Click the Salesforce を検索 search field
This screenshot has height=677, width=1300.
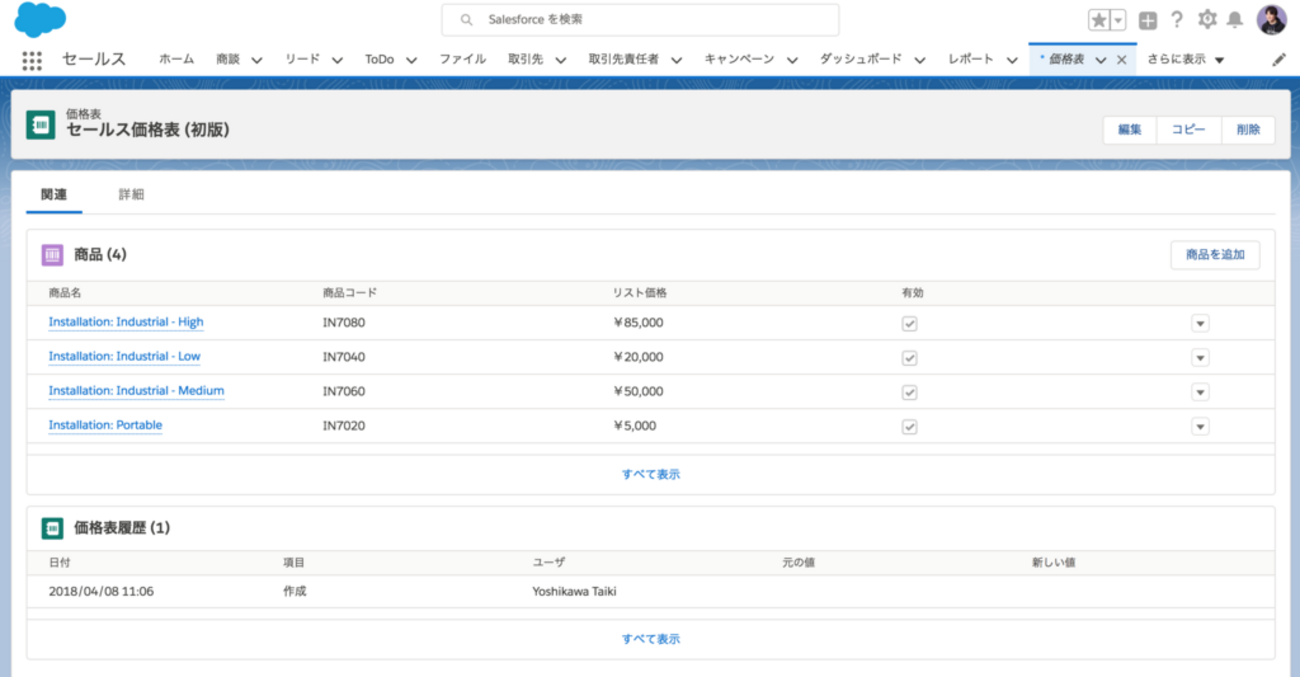tap(640, 20)
